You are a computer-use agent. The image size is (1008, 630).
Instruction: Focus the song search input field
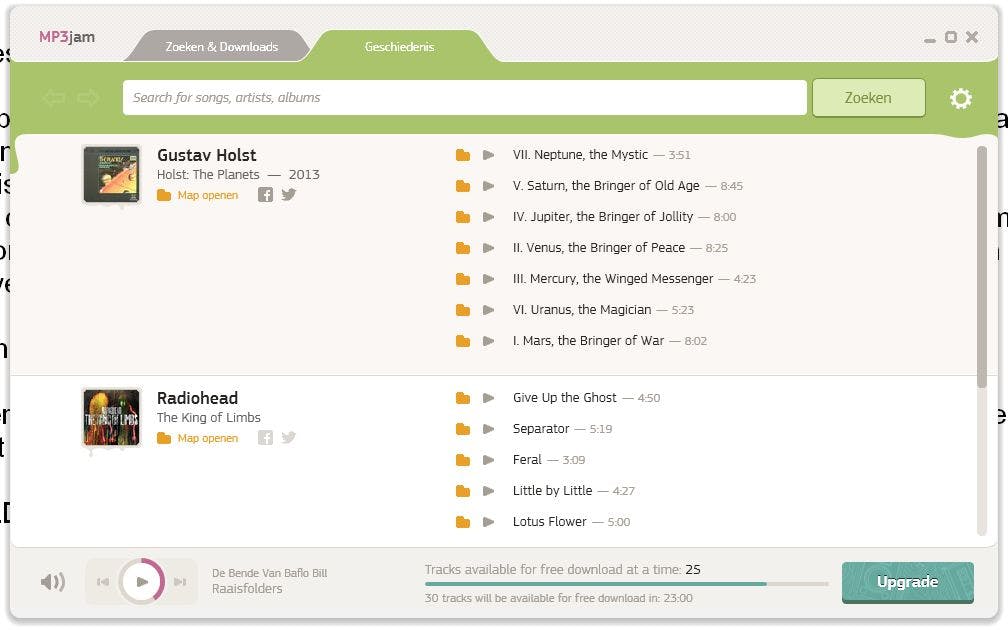point(464,98)
